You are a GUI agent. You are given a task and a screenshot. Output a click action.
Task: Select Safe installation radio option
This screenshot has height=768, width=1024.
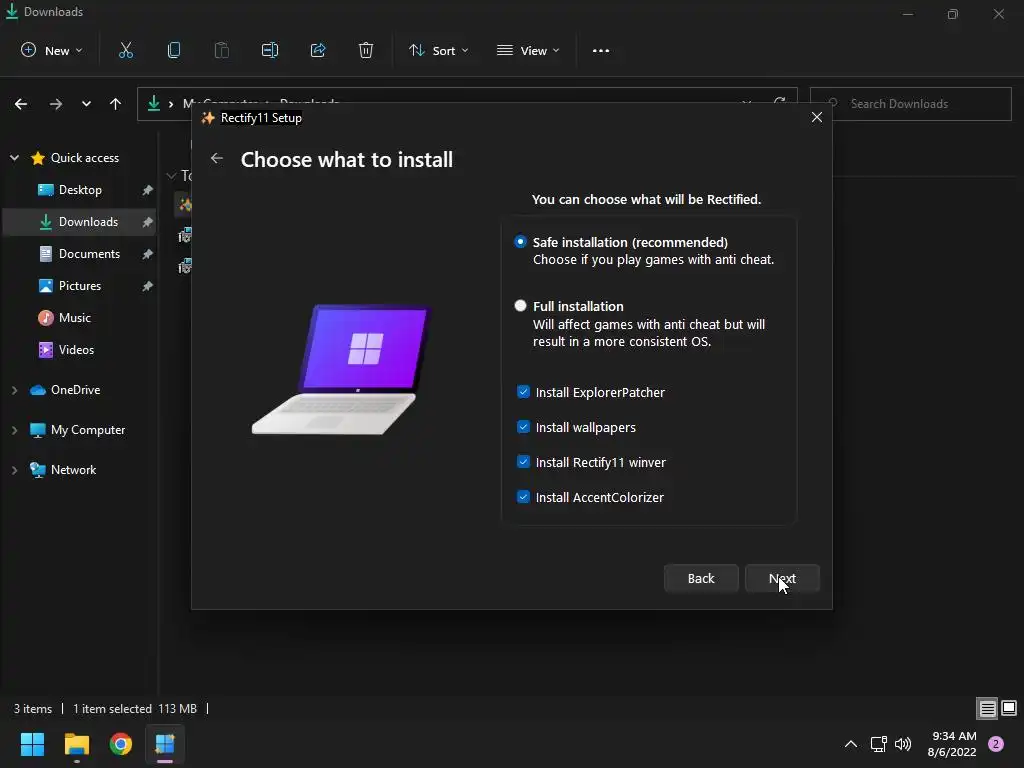click(x=520, y=242)
